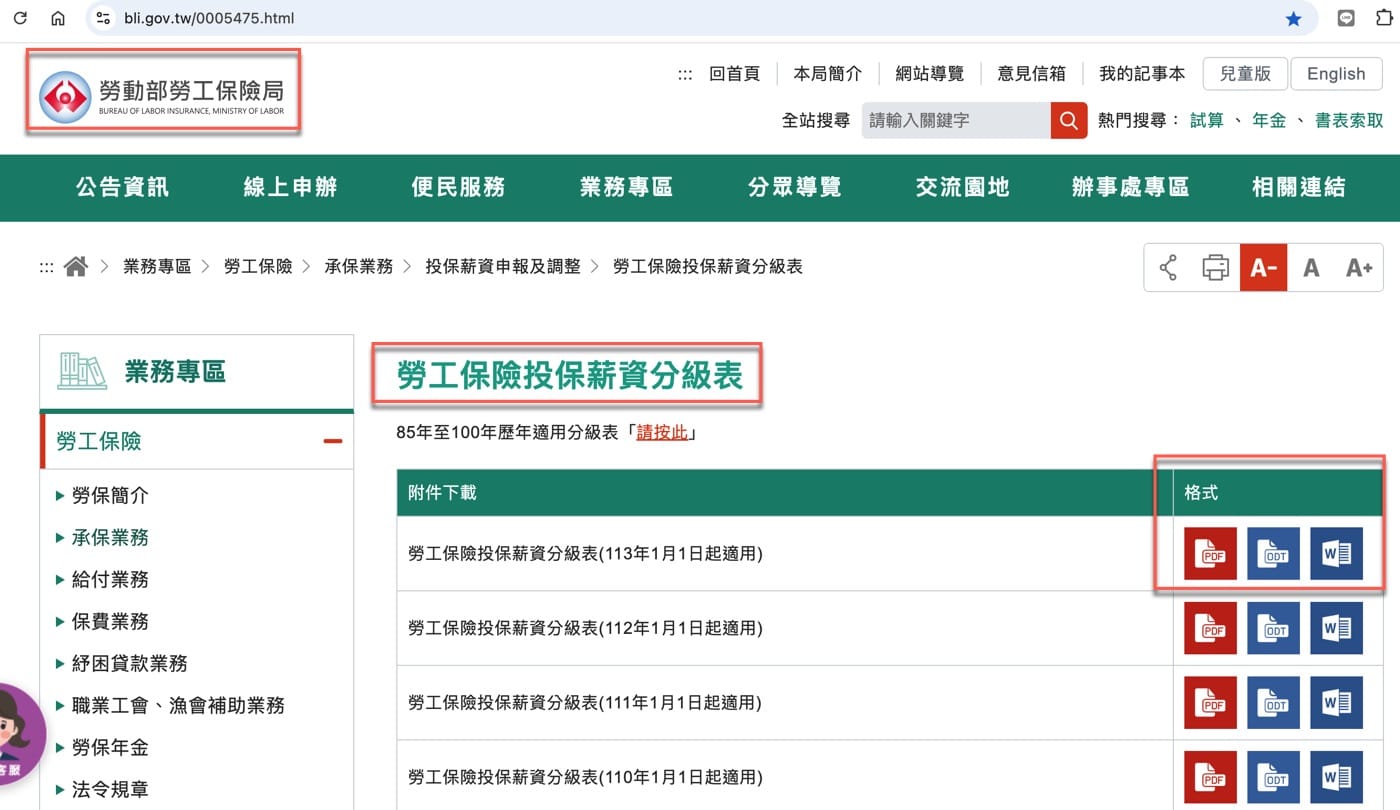This screenshot has height=810, width=1400.
Task: Click the site-wide keyword search field
Action: coord(956,120)
